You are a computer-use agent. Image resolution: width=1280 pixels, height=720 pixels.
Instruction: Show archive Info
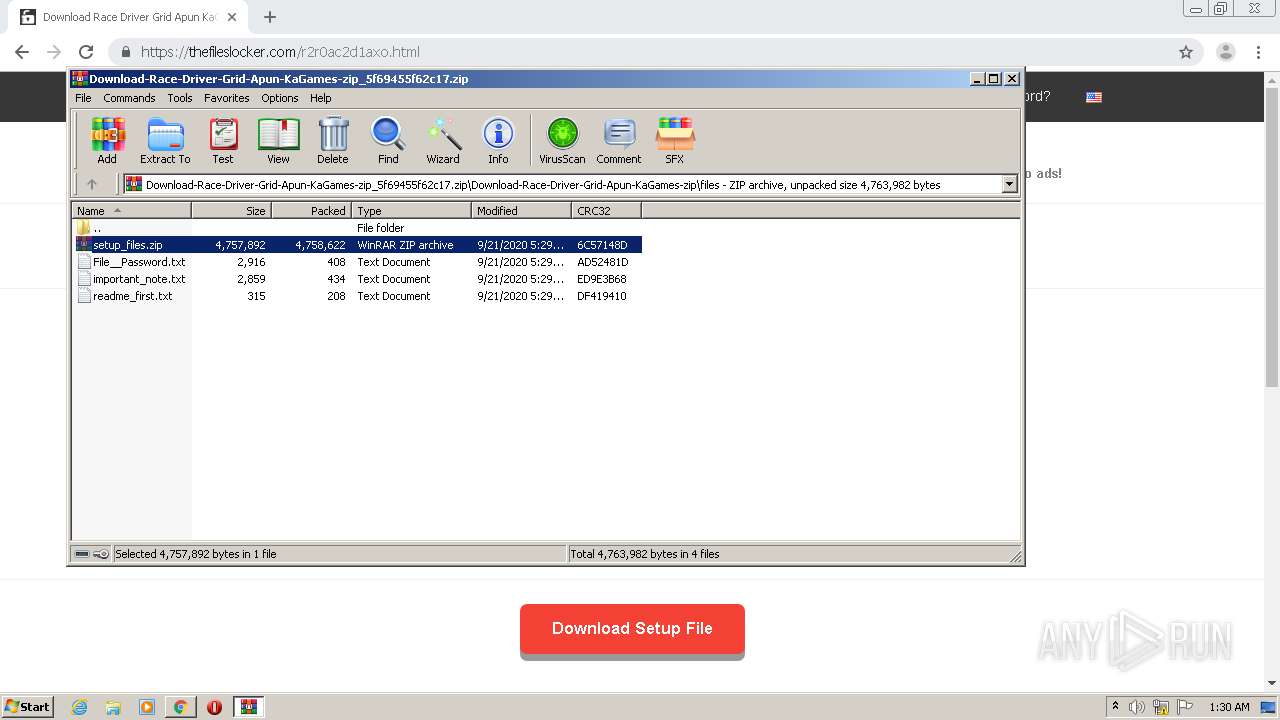pos(498,140)
